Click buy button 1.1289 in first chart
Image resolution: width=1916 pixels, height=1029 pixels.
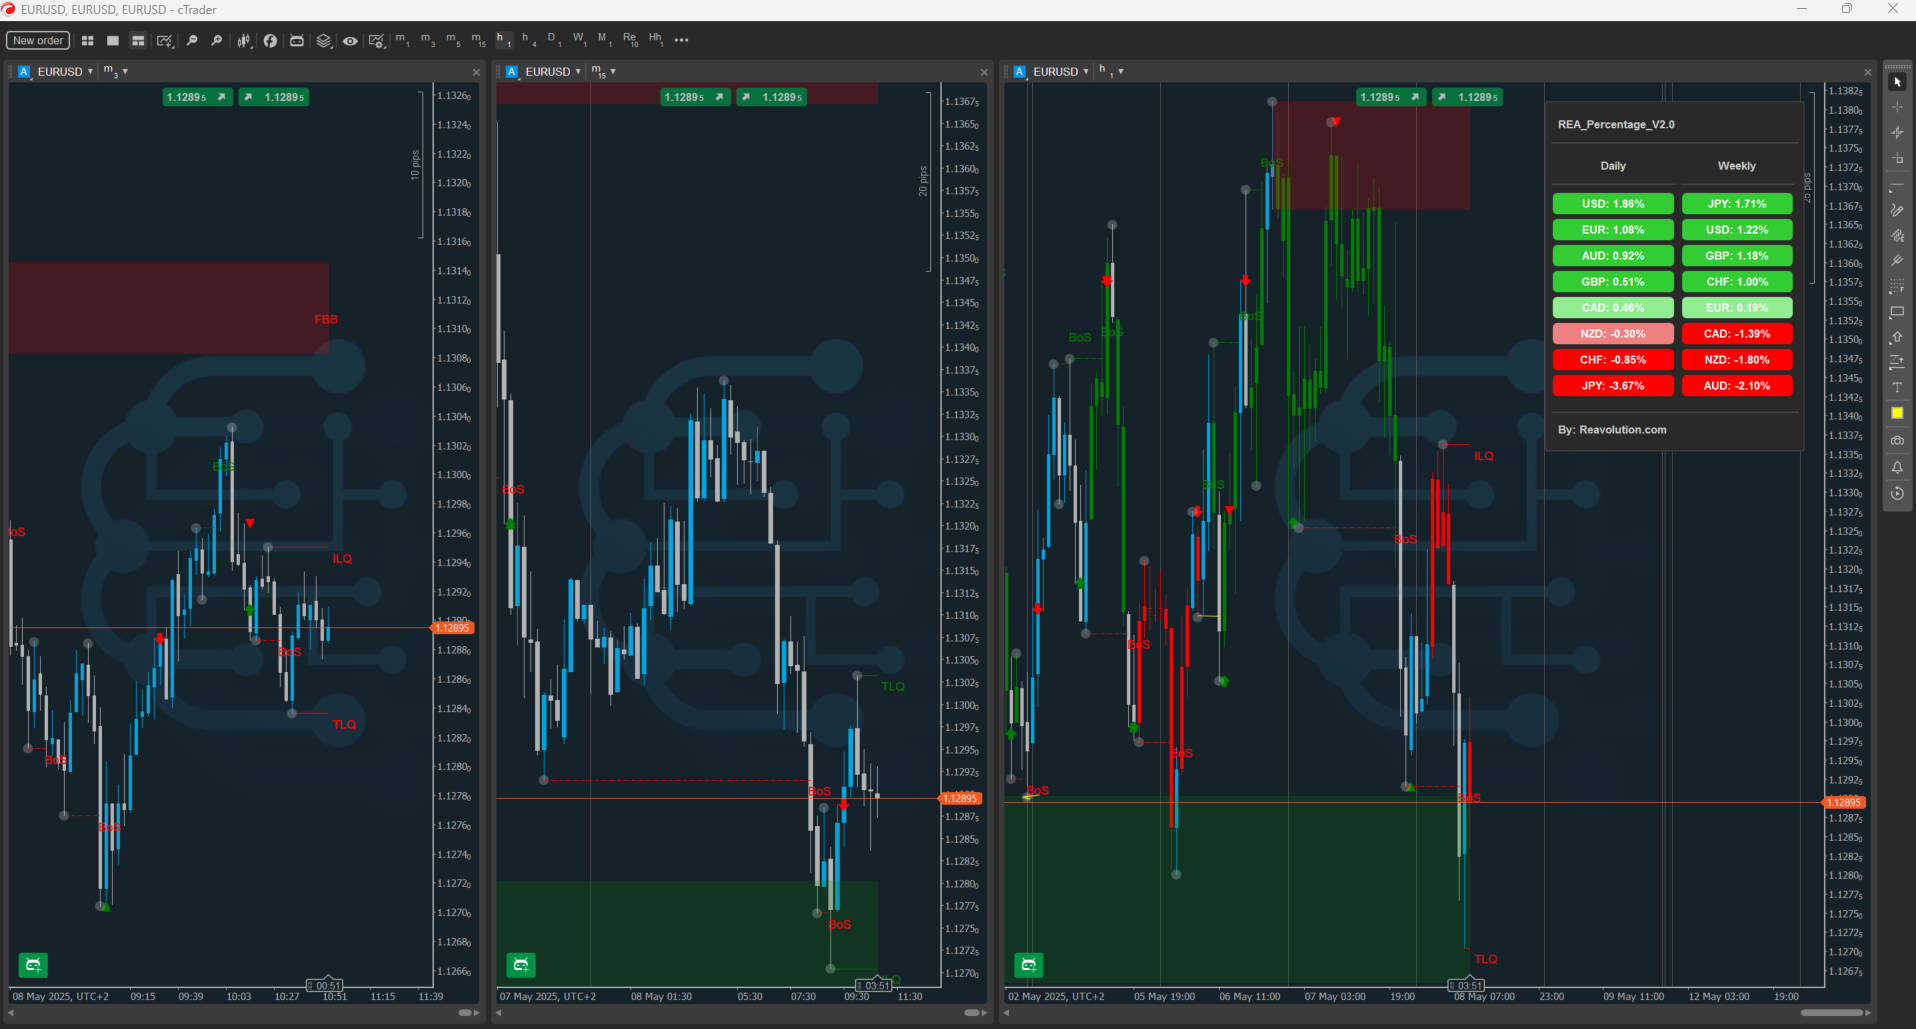tap(274, 97)
